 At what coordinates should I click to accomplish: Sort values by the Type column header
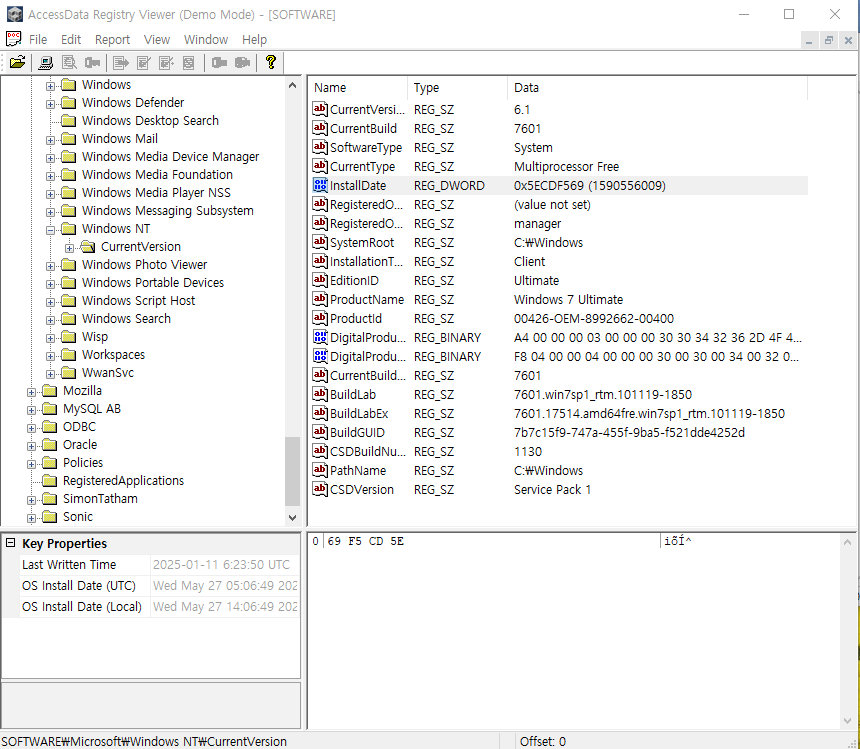(x=458, y=88)
